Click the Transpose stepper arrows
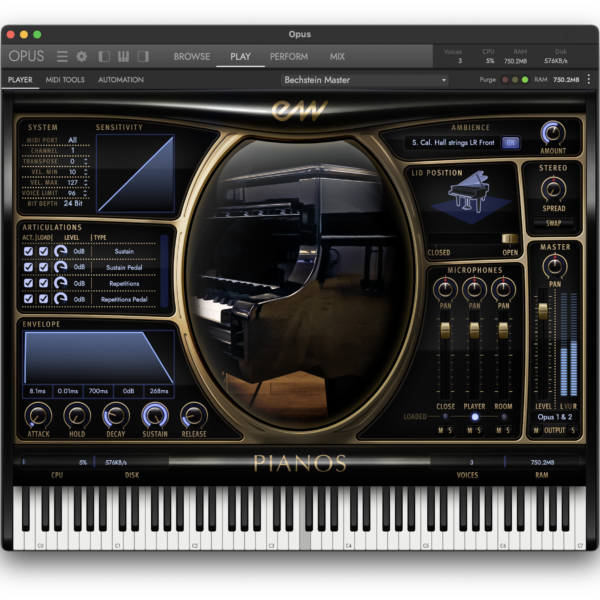600x600 pixels. (85, 161)
